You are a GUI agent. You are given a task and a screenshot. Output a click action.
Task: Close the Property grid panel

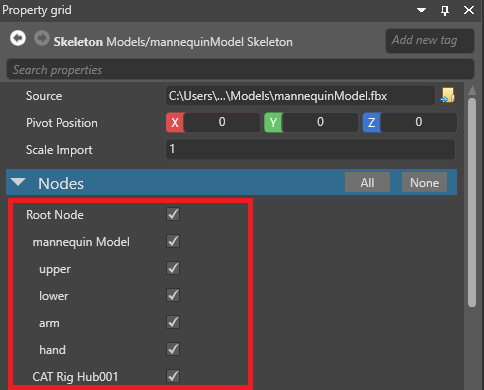(x=469, y=10)
